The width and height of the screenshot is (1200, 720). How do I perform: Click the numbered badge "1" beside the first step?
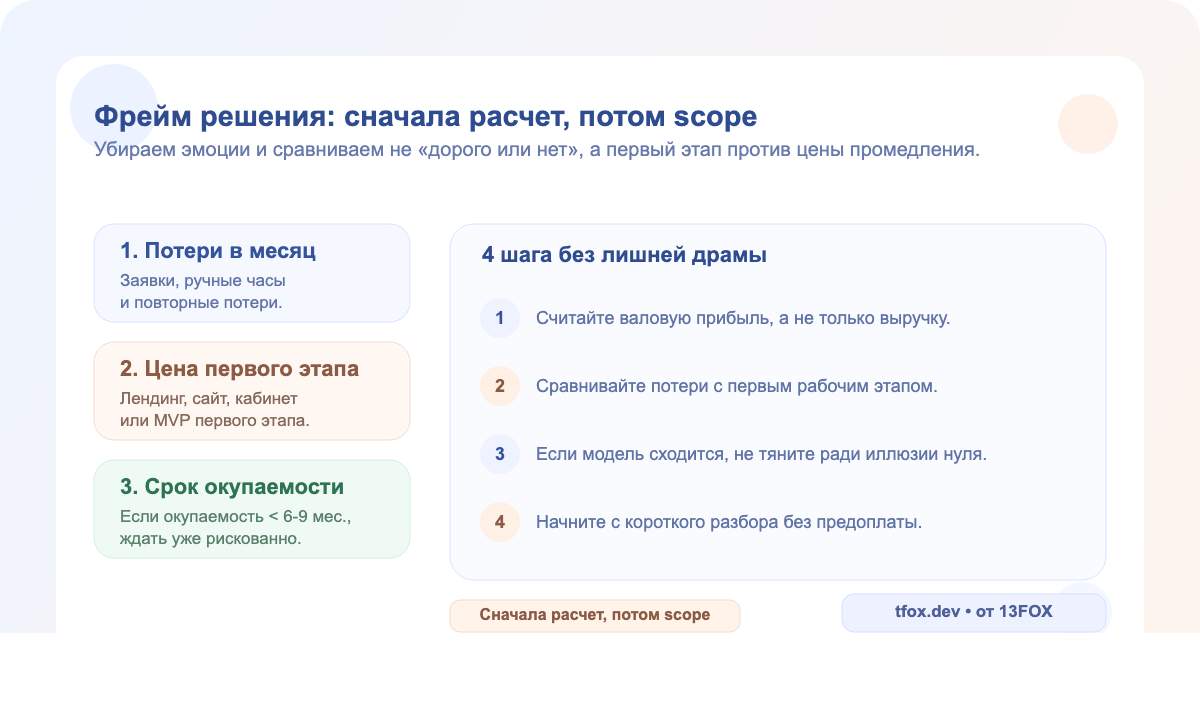click(500, 318)
